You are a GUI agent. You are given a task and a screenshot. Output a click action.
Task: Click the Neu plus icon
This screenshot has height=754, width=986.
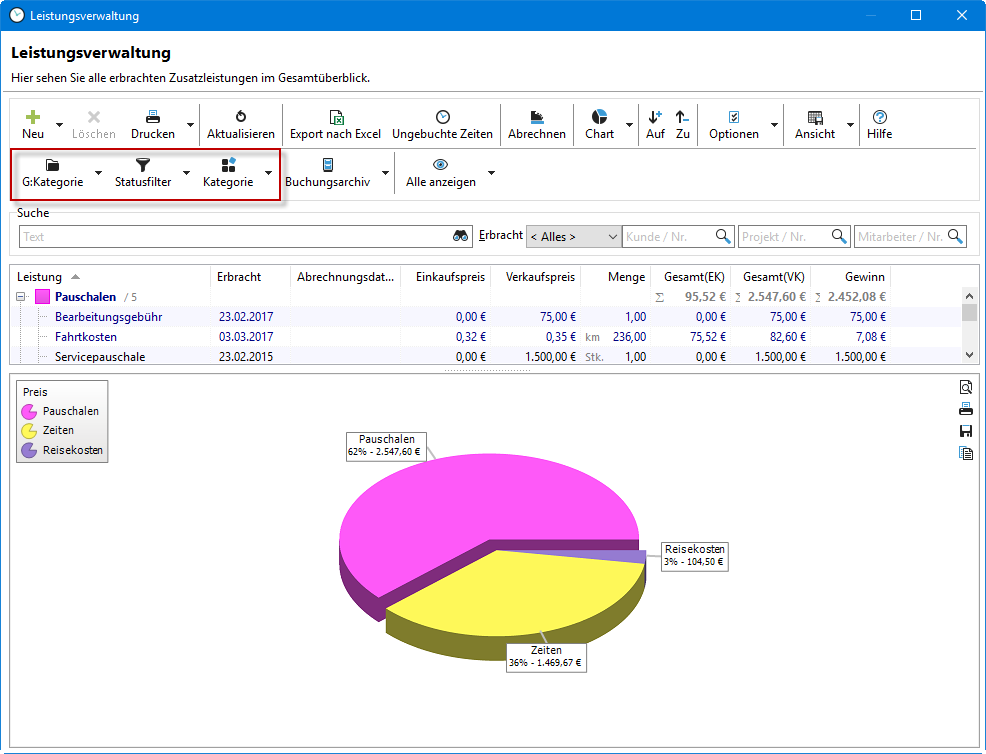pyautogui.click(x=33, y=117)
